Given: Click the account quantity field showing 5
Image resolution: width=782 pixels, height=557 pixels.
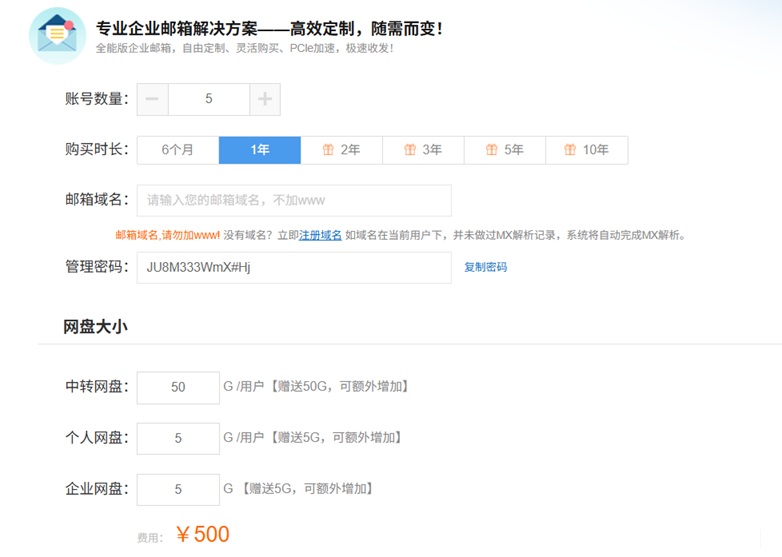Looking at the screenshot, I should pos(209,99).
